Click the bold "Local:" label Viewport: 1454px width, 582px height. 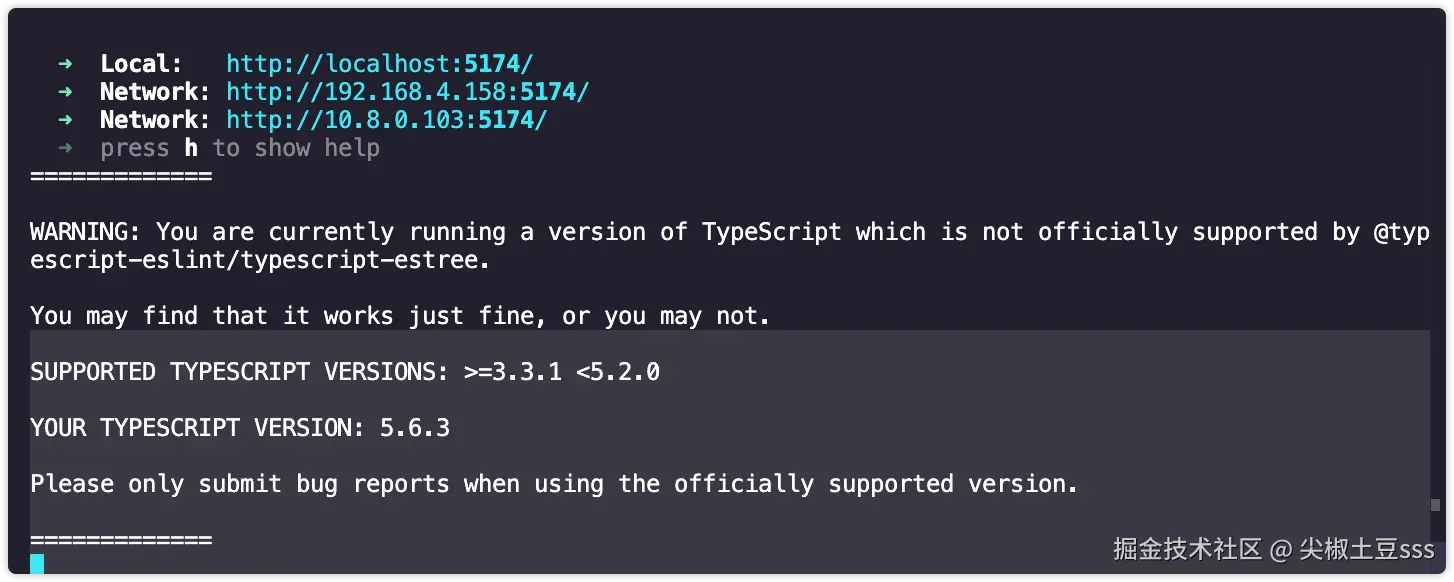pyautogui.click(x=141, y=64)
